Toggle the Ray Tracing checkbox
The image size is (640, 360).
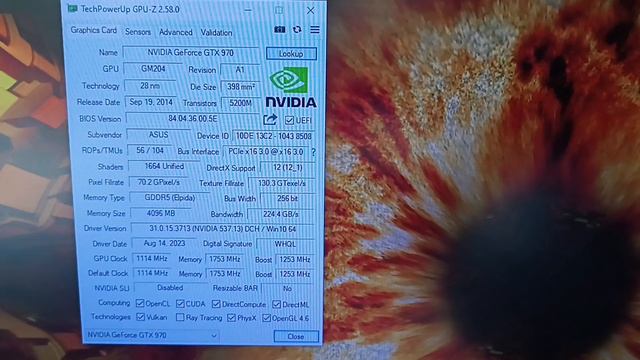tap(180, 317)
